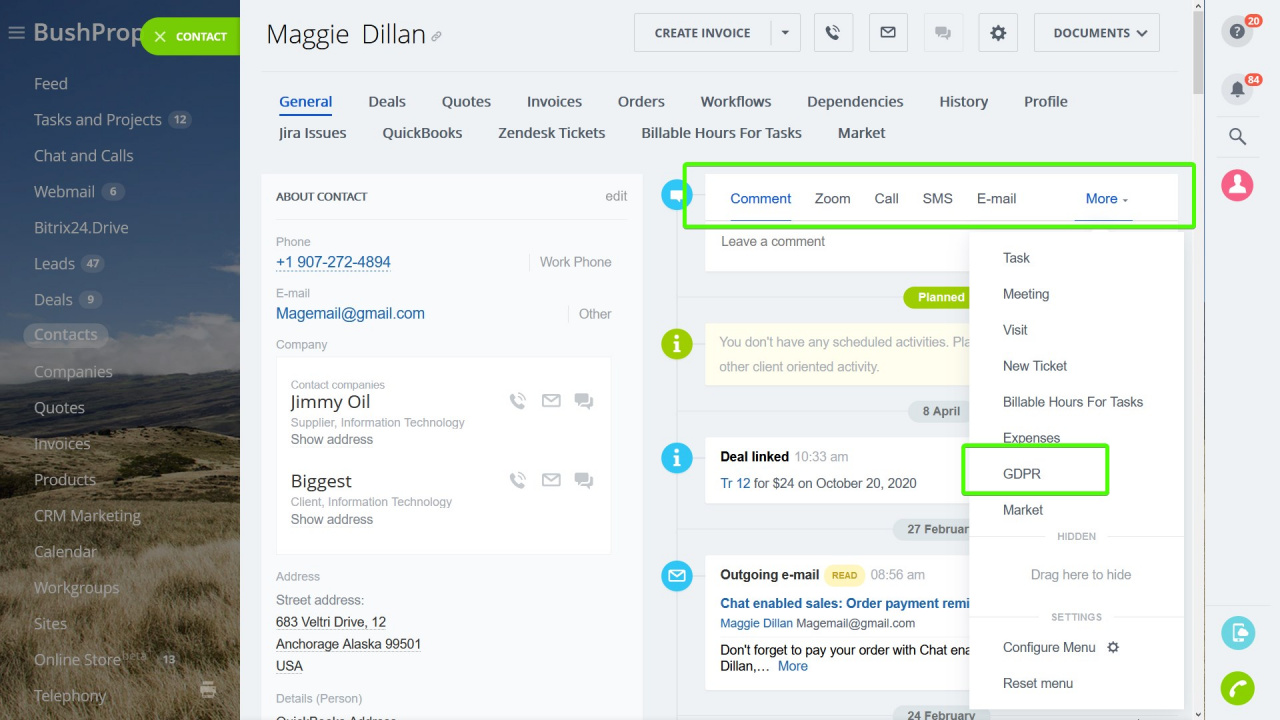
Task: Click the Jimmy Oil company name
Action: pyautogui.click(x=330, y=402)
